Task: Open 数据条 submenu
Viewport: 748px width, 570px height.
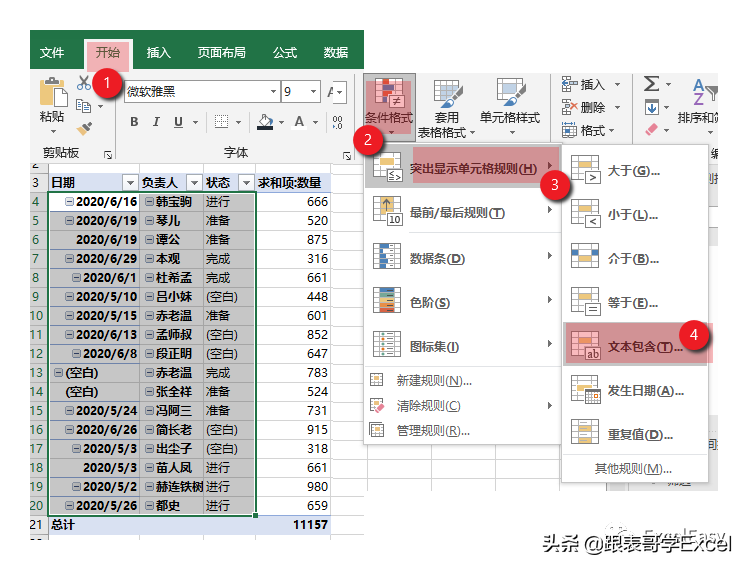Action: click(x=463, y=258)
